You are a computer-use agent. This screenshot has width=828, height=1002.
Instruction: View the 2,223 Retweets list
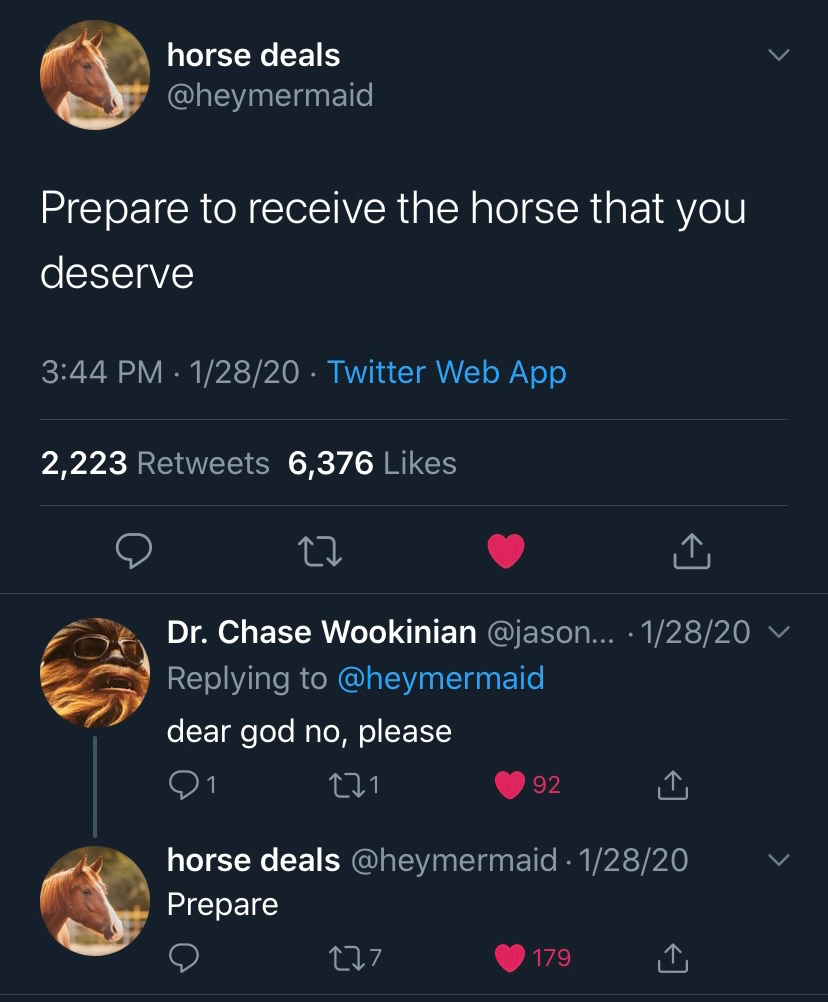155,463
